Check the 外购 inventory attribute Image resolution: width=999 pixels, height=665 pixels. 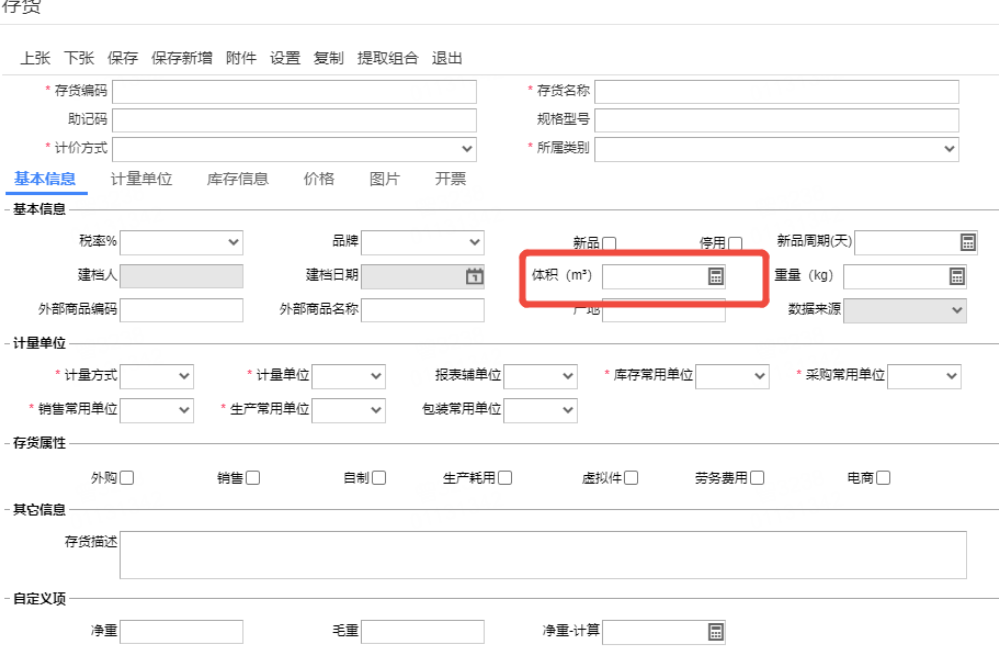coord(127,478)
